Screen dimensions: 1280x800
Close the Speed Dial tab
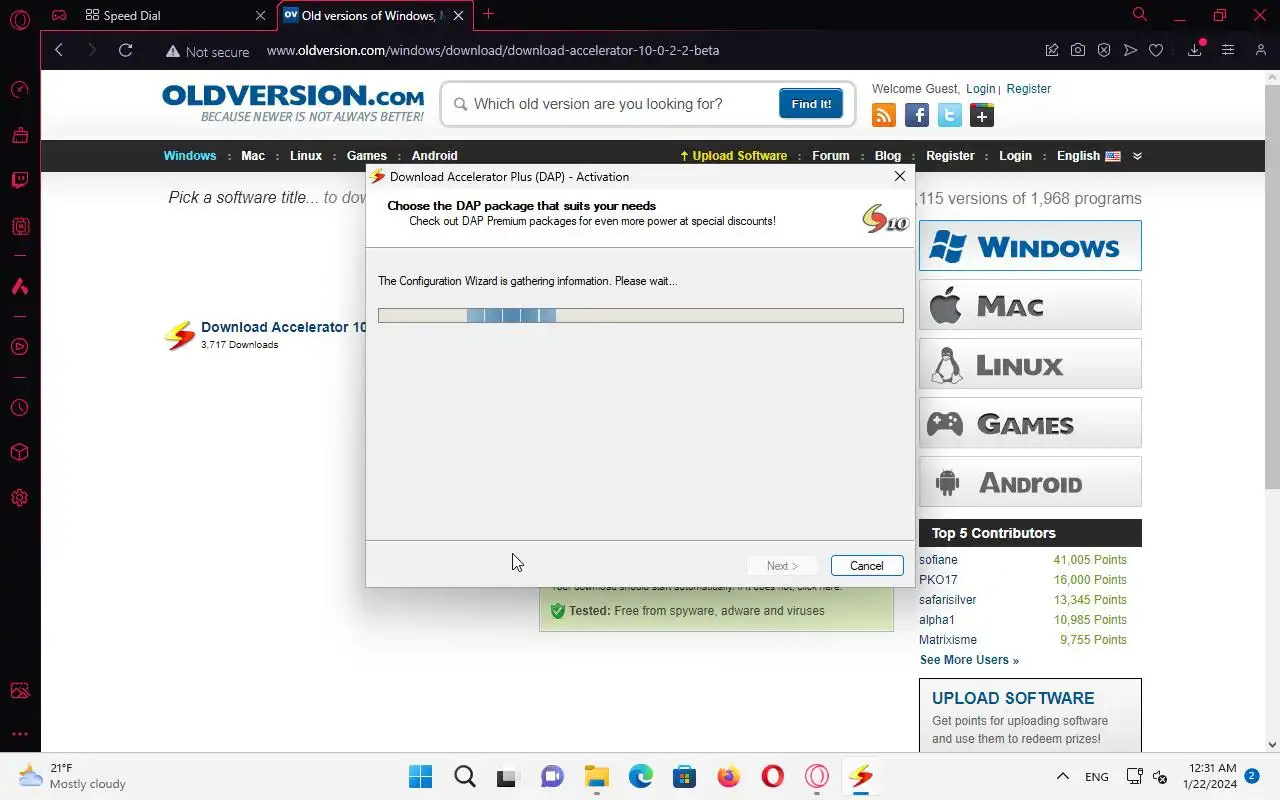(x=261, y=16)
